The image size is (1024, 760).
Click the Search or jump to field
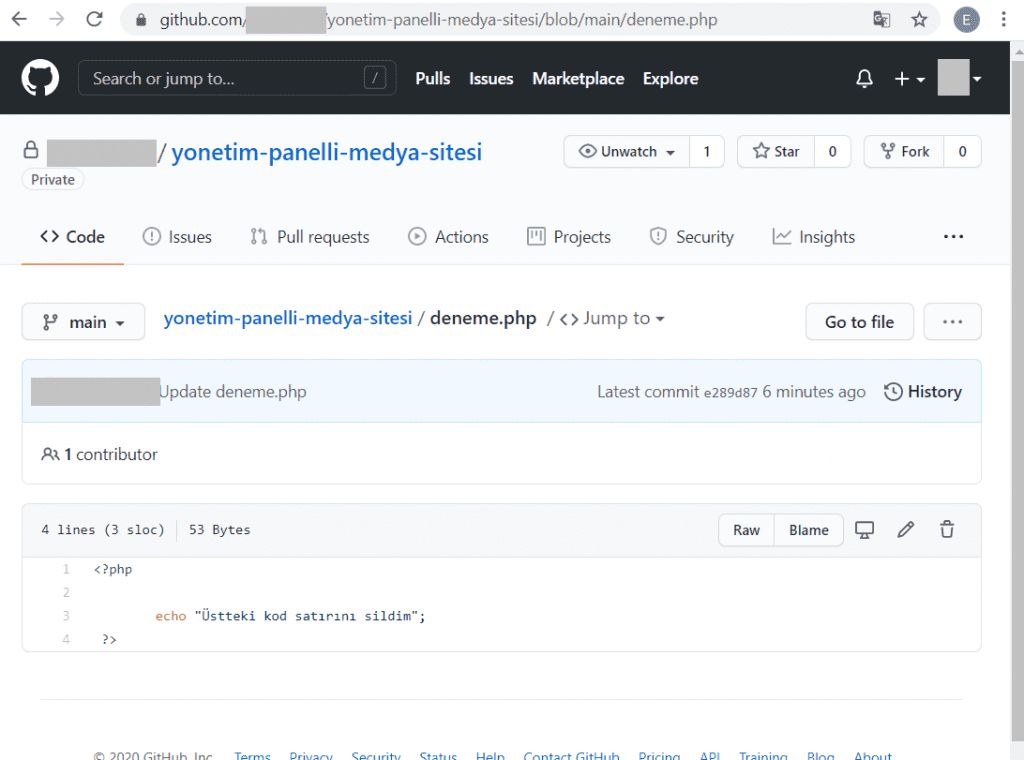tap(236, 78)
